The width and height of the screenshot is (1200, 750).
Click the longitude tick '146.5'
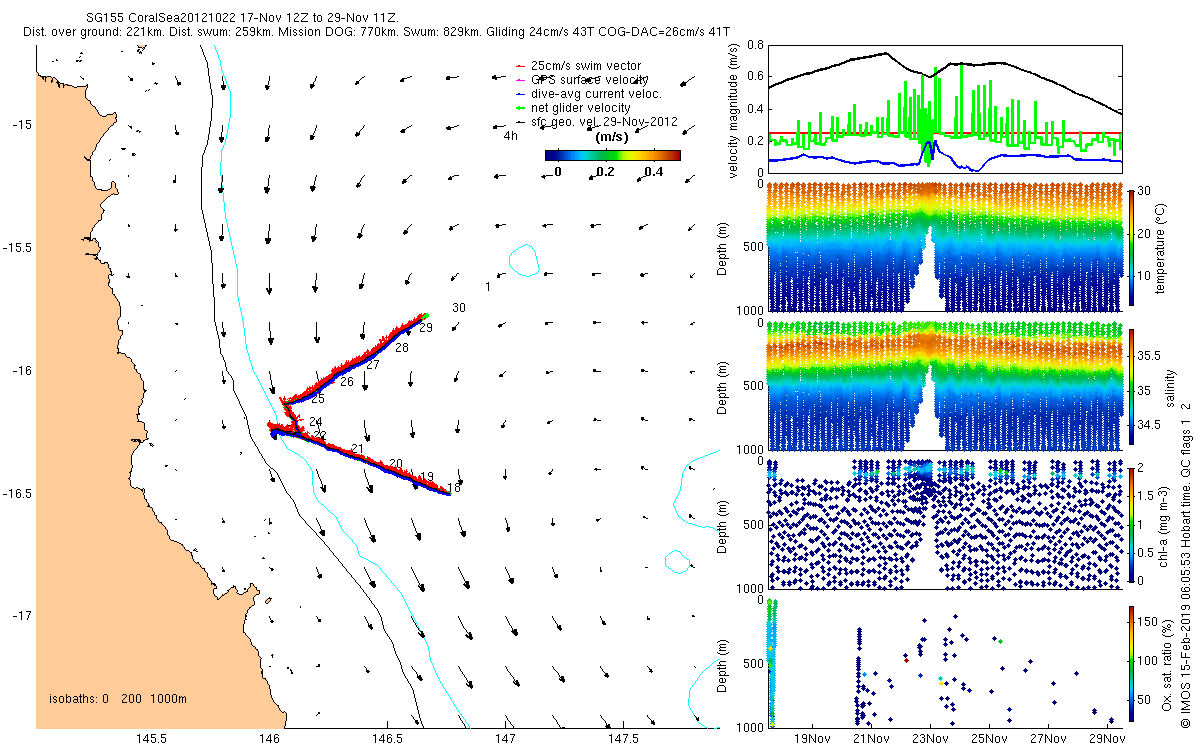pyautogui.click(x=387, y=738)
